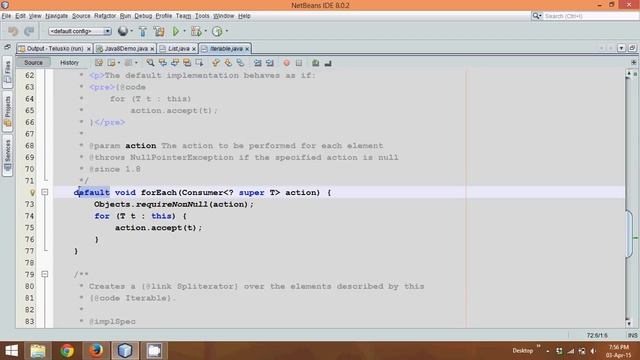Open the Tools menu
Image resolution: width=640 pixels, height=360 pixels.
tap(202, 16)
